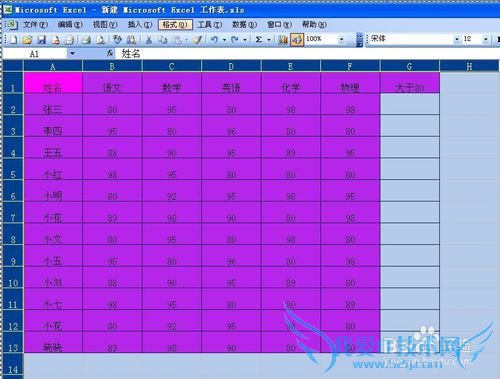500x379 pixels.
Task: Click the Undo arrow icon
Action: pyautogui.click(x=215, y=40)
